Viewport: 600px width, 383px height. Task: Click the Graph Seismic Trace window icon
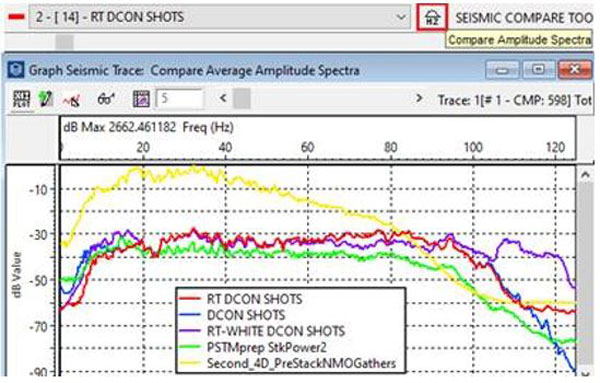(16, 70)
